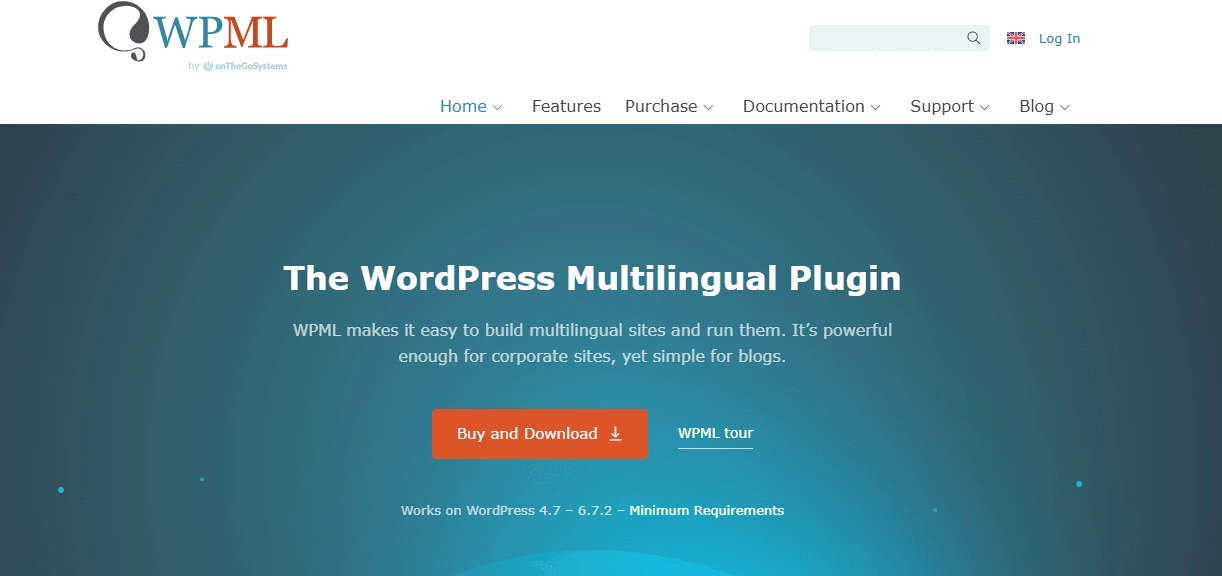Click the search magnifier icon
Screen dimensions: 1222x576
coord(972,38)
